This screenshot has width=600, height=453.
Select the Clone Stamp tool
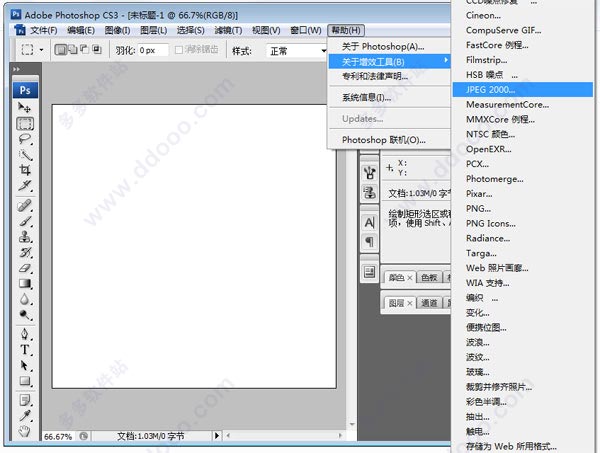pos(25,237)
